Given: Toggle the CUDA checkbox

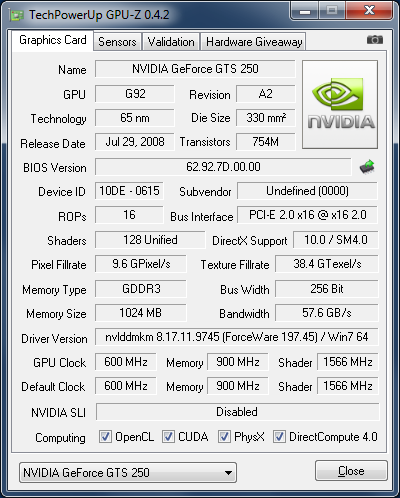Looking at the screenshot, I should pyautogui.click(x=168, y=437).
